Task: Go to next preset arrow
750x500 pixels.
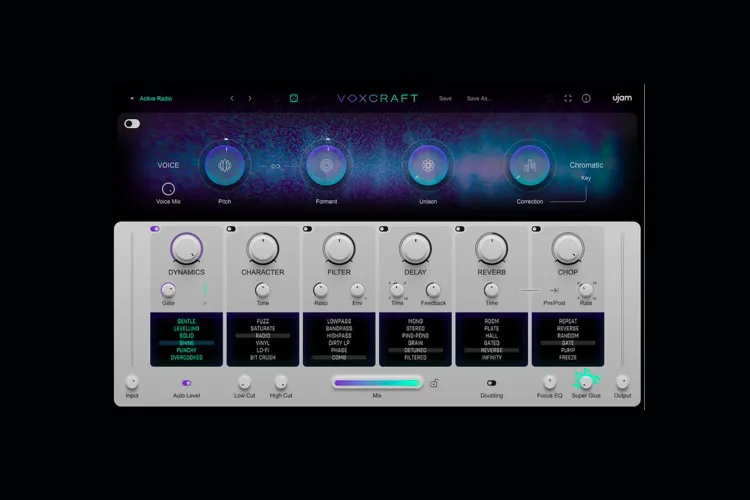Action: coord(250,98)
